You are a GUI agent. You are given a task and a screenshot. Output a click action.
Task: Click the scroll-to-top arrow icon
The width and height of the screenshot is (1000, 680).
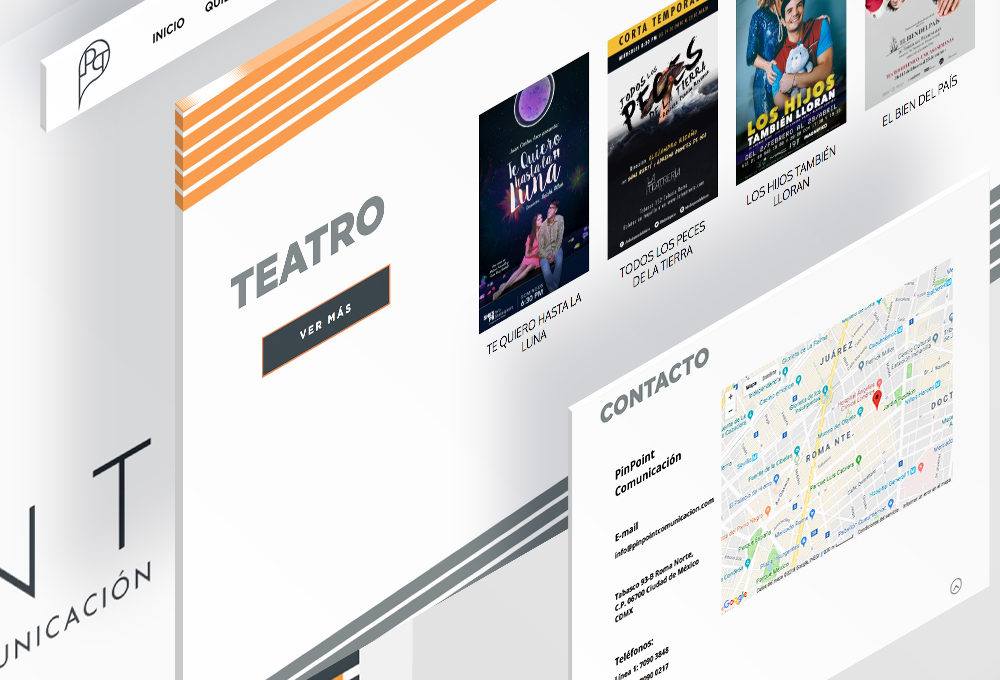[955, 586]
